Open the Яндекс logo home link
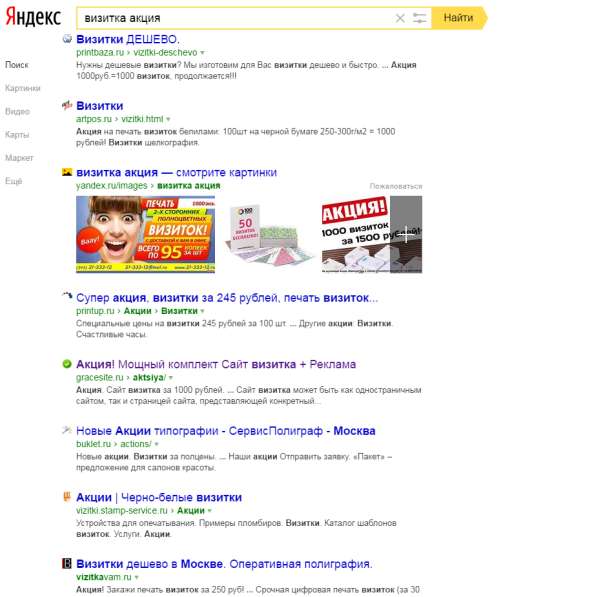The image size is (594, 597). (33, 18)
